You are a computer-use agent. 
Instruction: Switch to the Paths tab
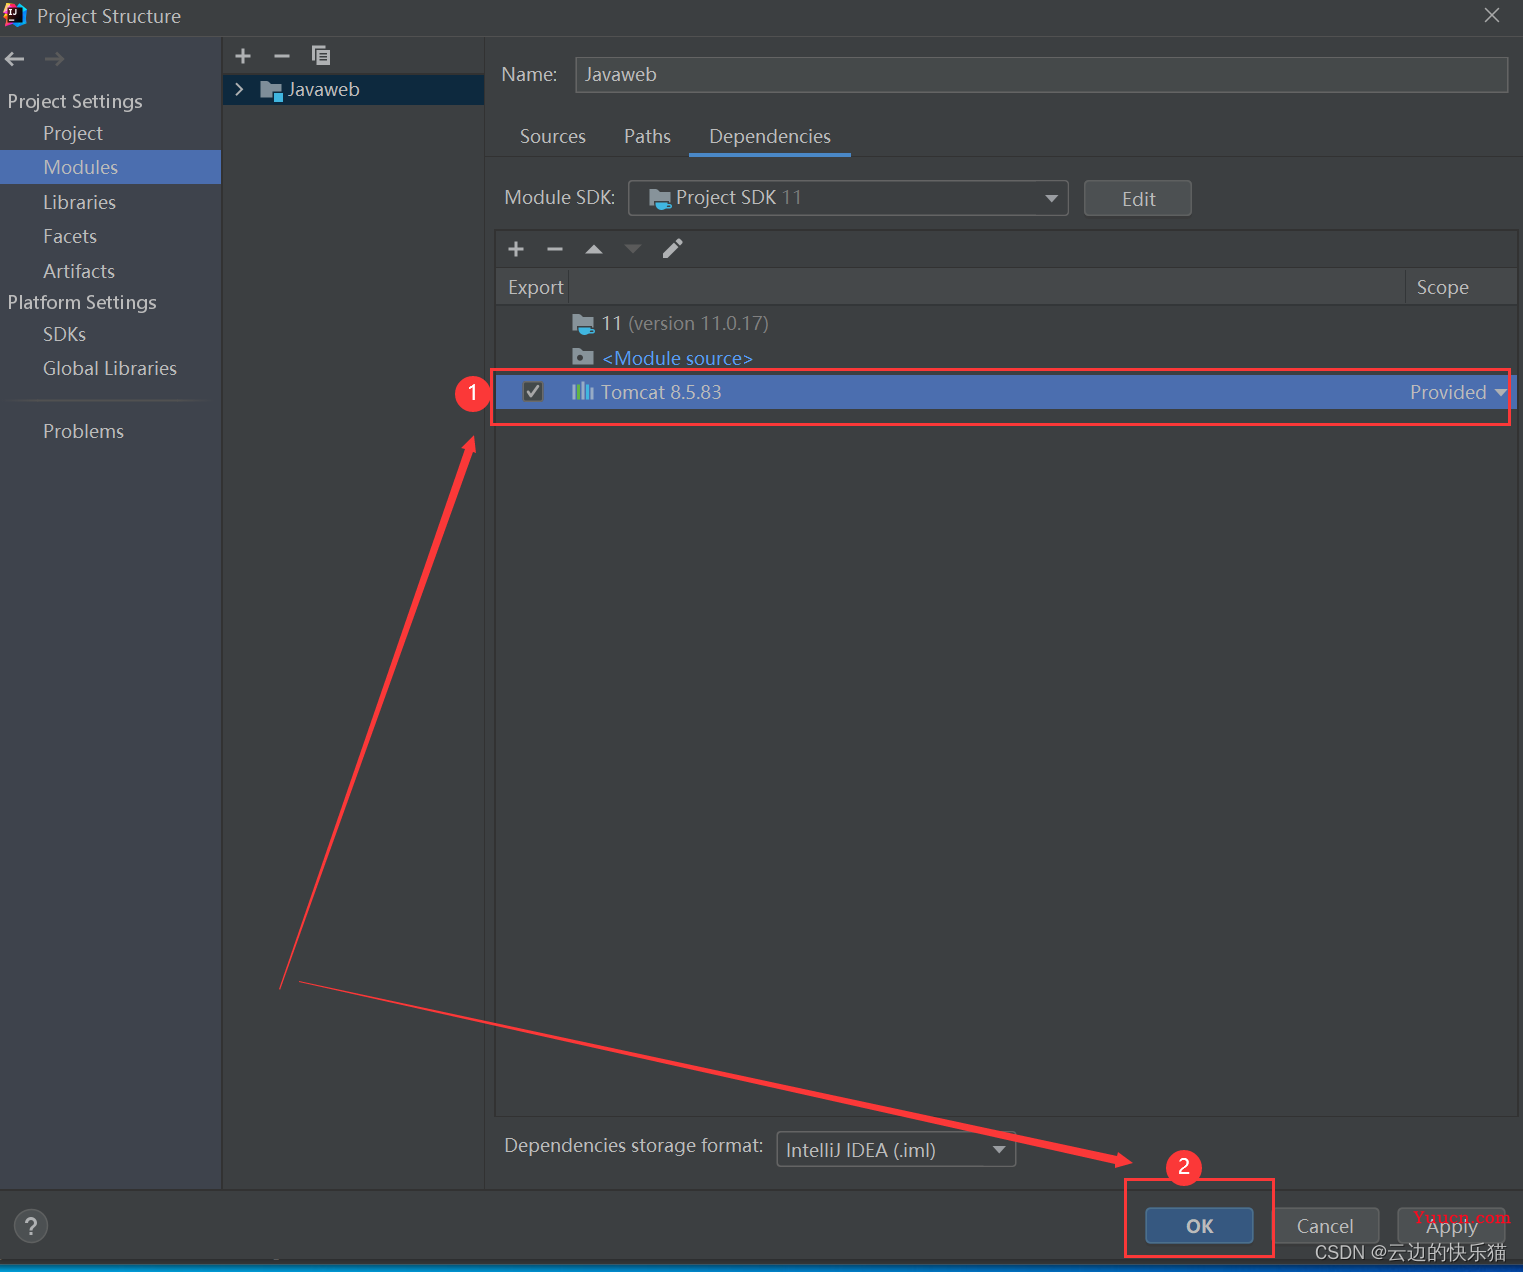(647, 136)
